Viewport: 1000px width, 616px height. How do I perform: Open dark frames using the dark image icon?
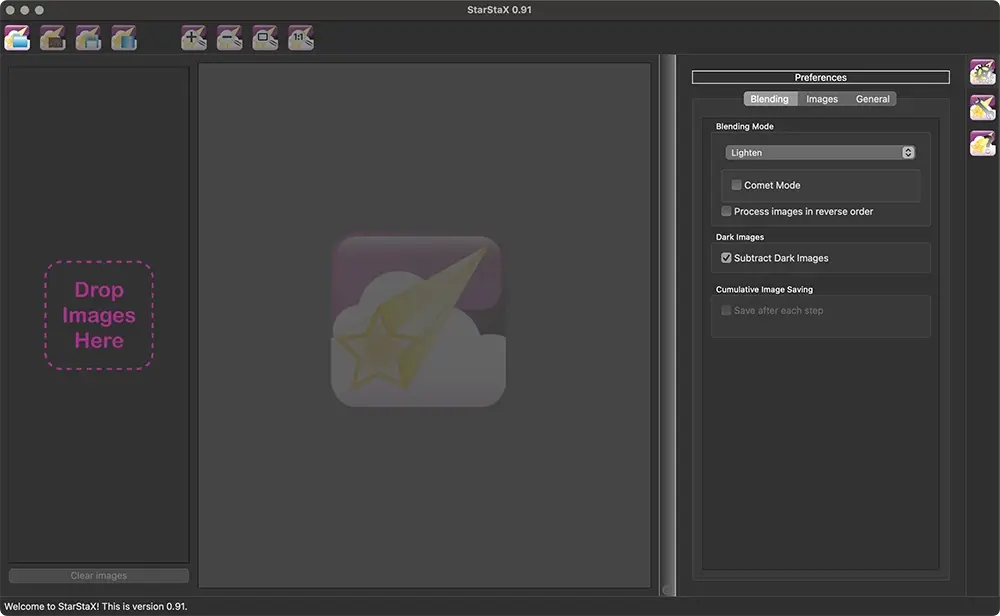click(x=53, y=38)
